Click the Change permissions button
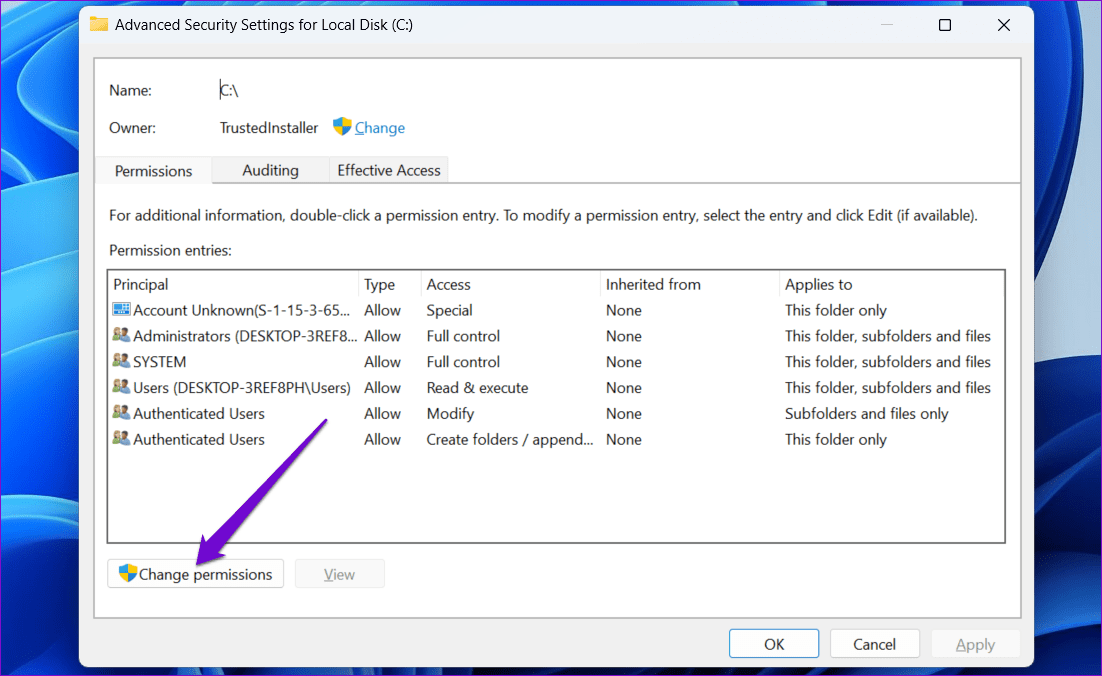The height and width of the screenshot is (676, 1102). 196,573
